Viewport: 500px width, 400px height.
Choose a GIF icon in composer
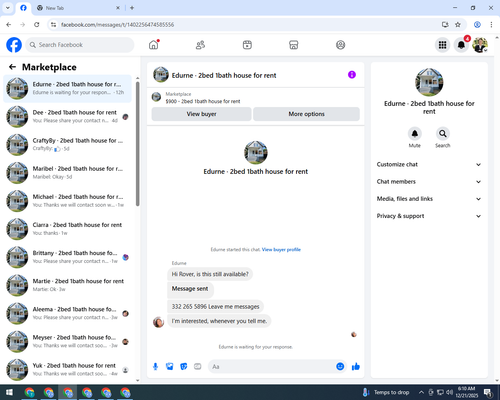point(198,367)
